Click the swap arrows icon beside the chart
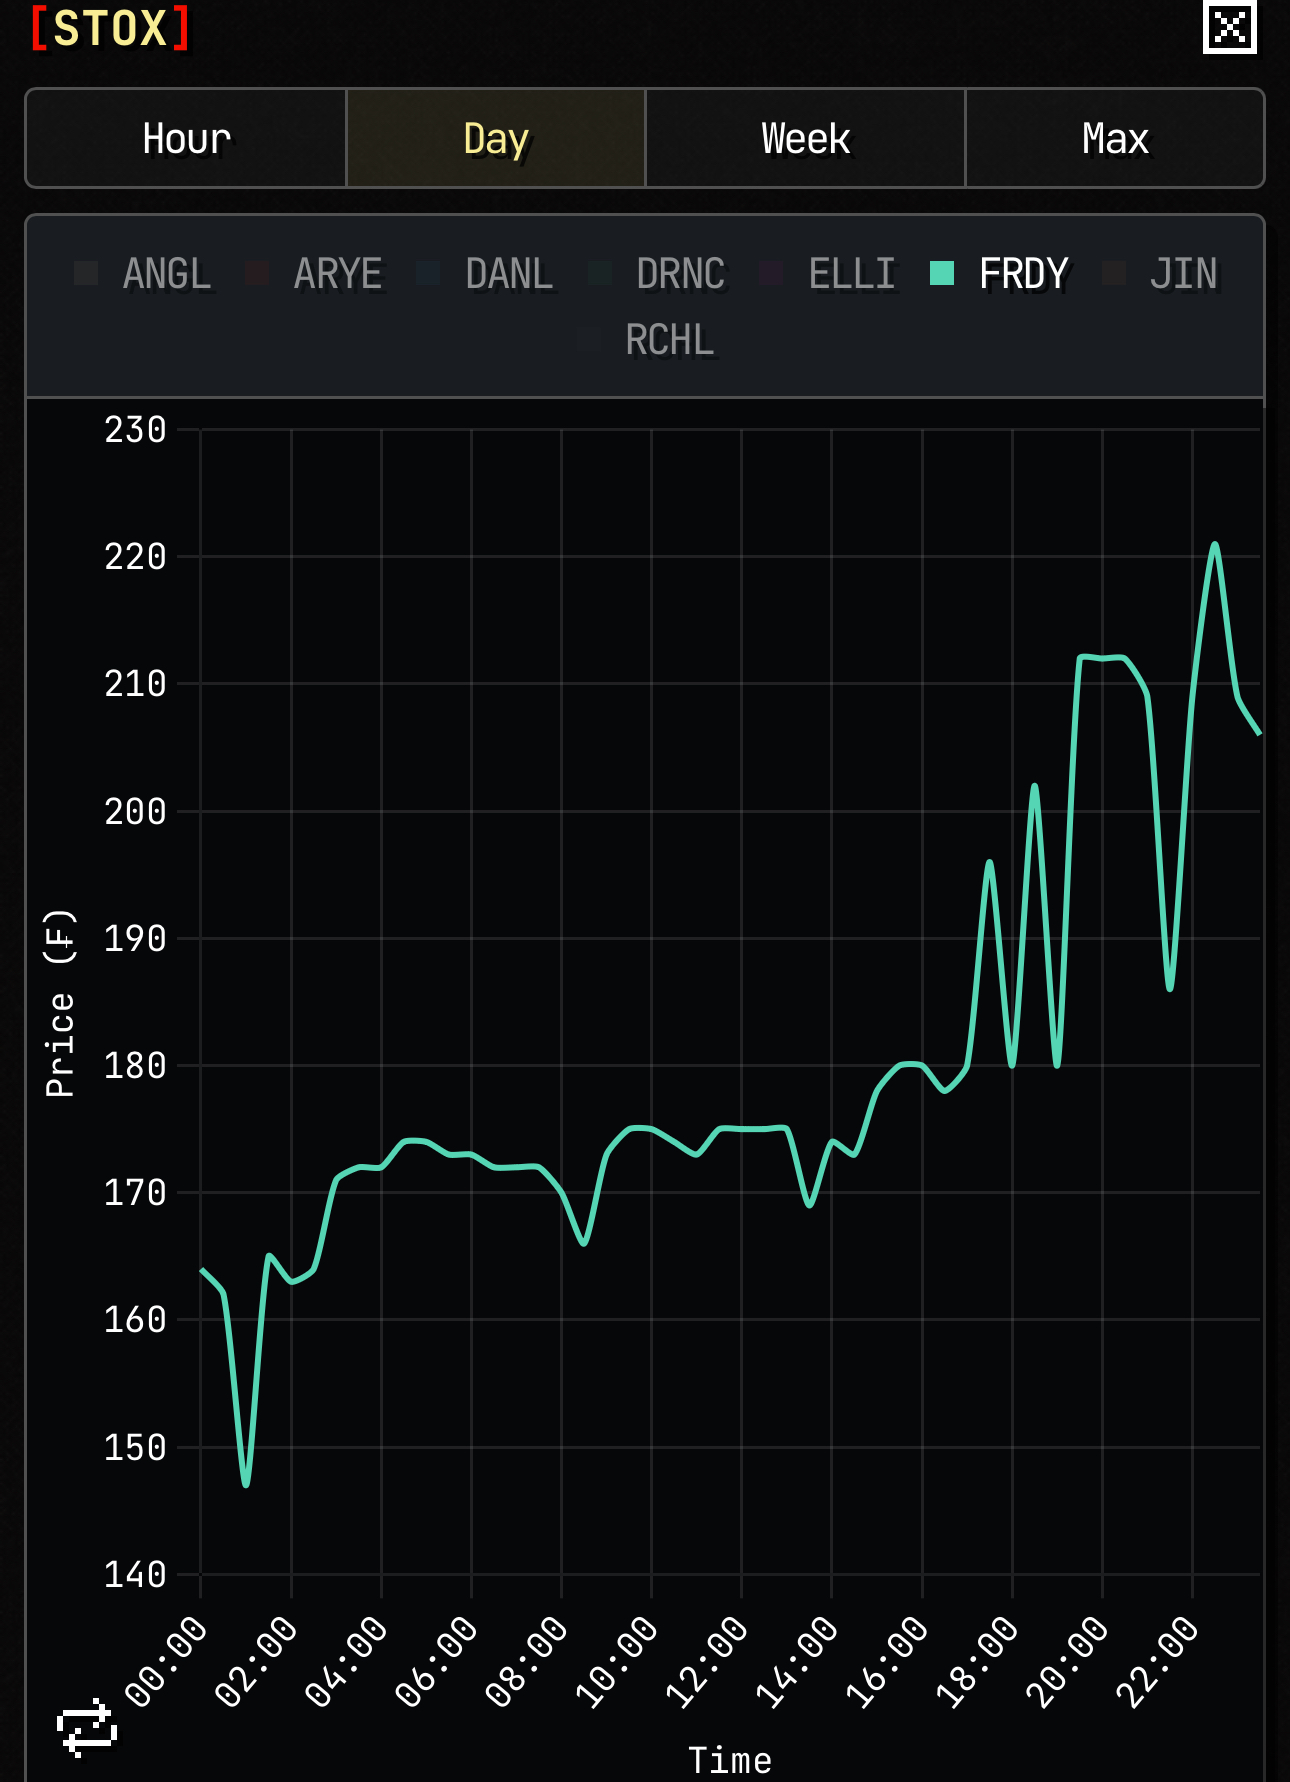Viewport: 1290px width, 1782px height. tap(87, 1728)
